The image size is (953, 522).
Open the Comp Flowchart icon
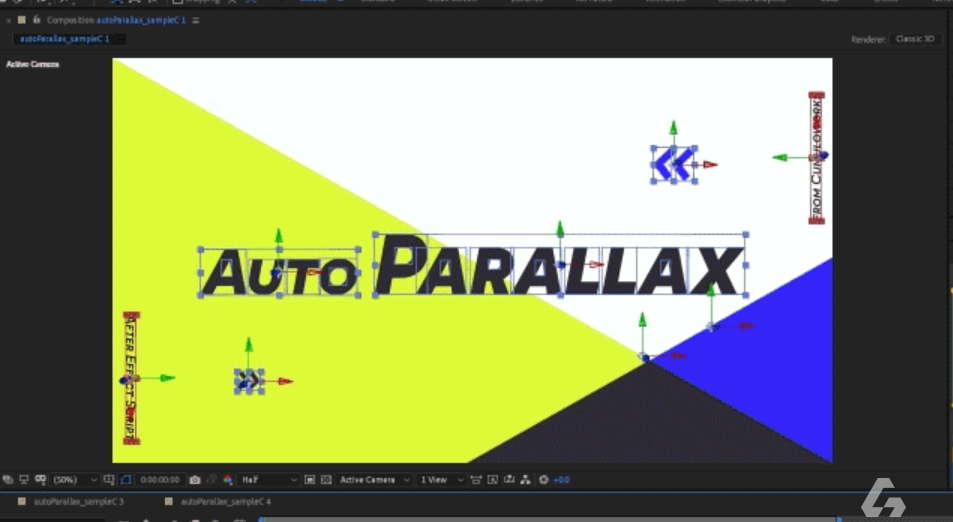[526, 480]
